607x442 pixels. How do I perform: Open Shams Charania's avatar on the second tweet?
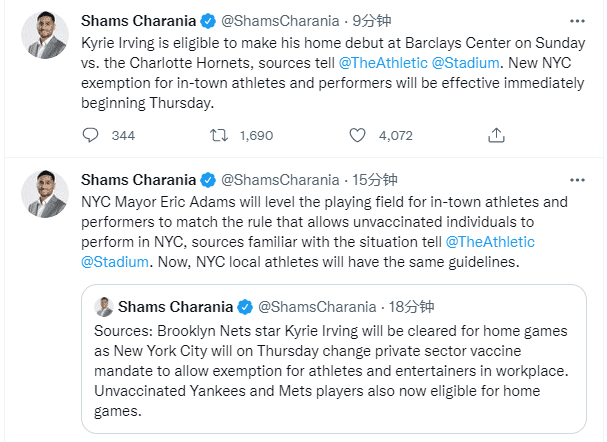point(45,195)
